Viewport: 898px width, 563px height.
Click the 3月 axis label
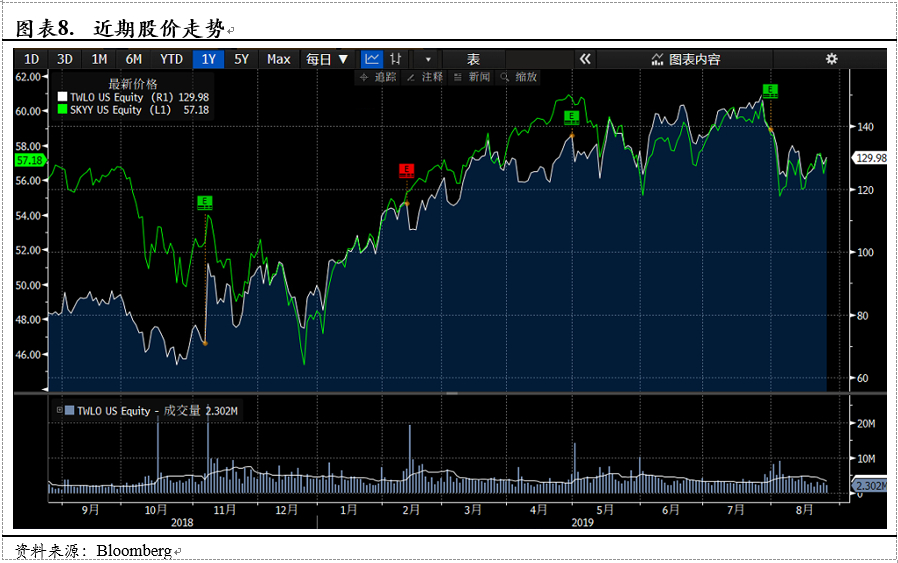tap(472, 509)
